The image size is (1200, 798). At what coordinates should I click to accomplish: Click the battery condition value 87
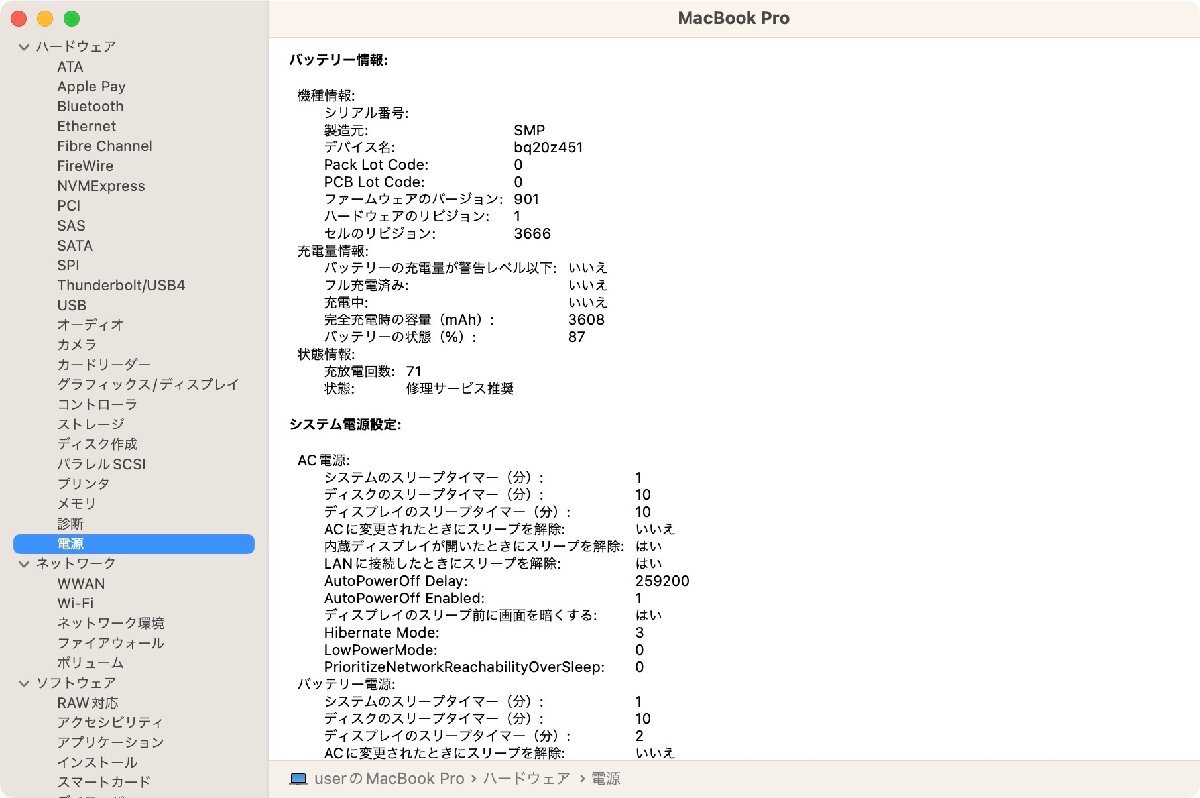[x=577, y=337]
